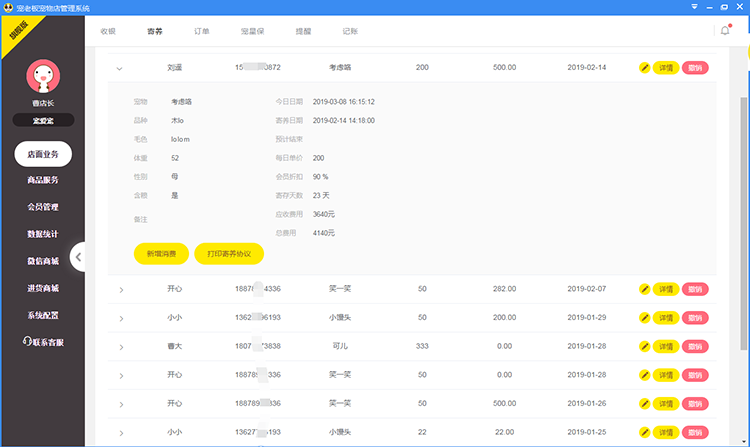750x447 pixels.
Task: Switch to the 收银 tab
Action: click(108, 31)
